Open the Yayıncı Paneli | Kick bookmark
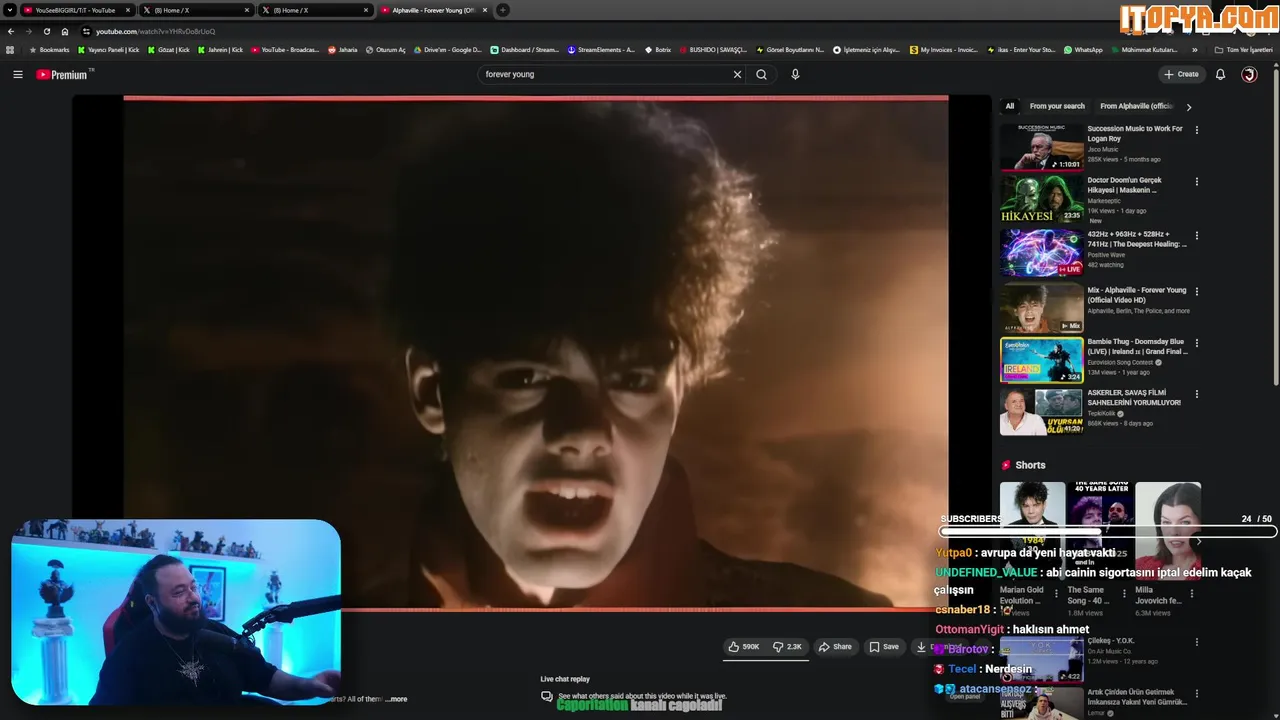The width and height of the screenshot is (1280, 720). pos(109,49)
